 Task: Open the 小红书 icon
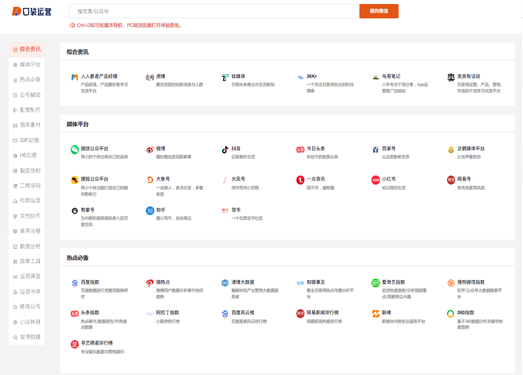[x=376, y=180]
